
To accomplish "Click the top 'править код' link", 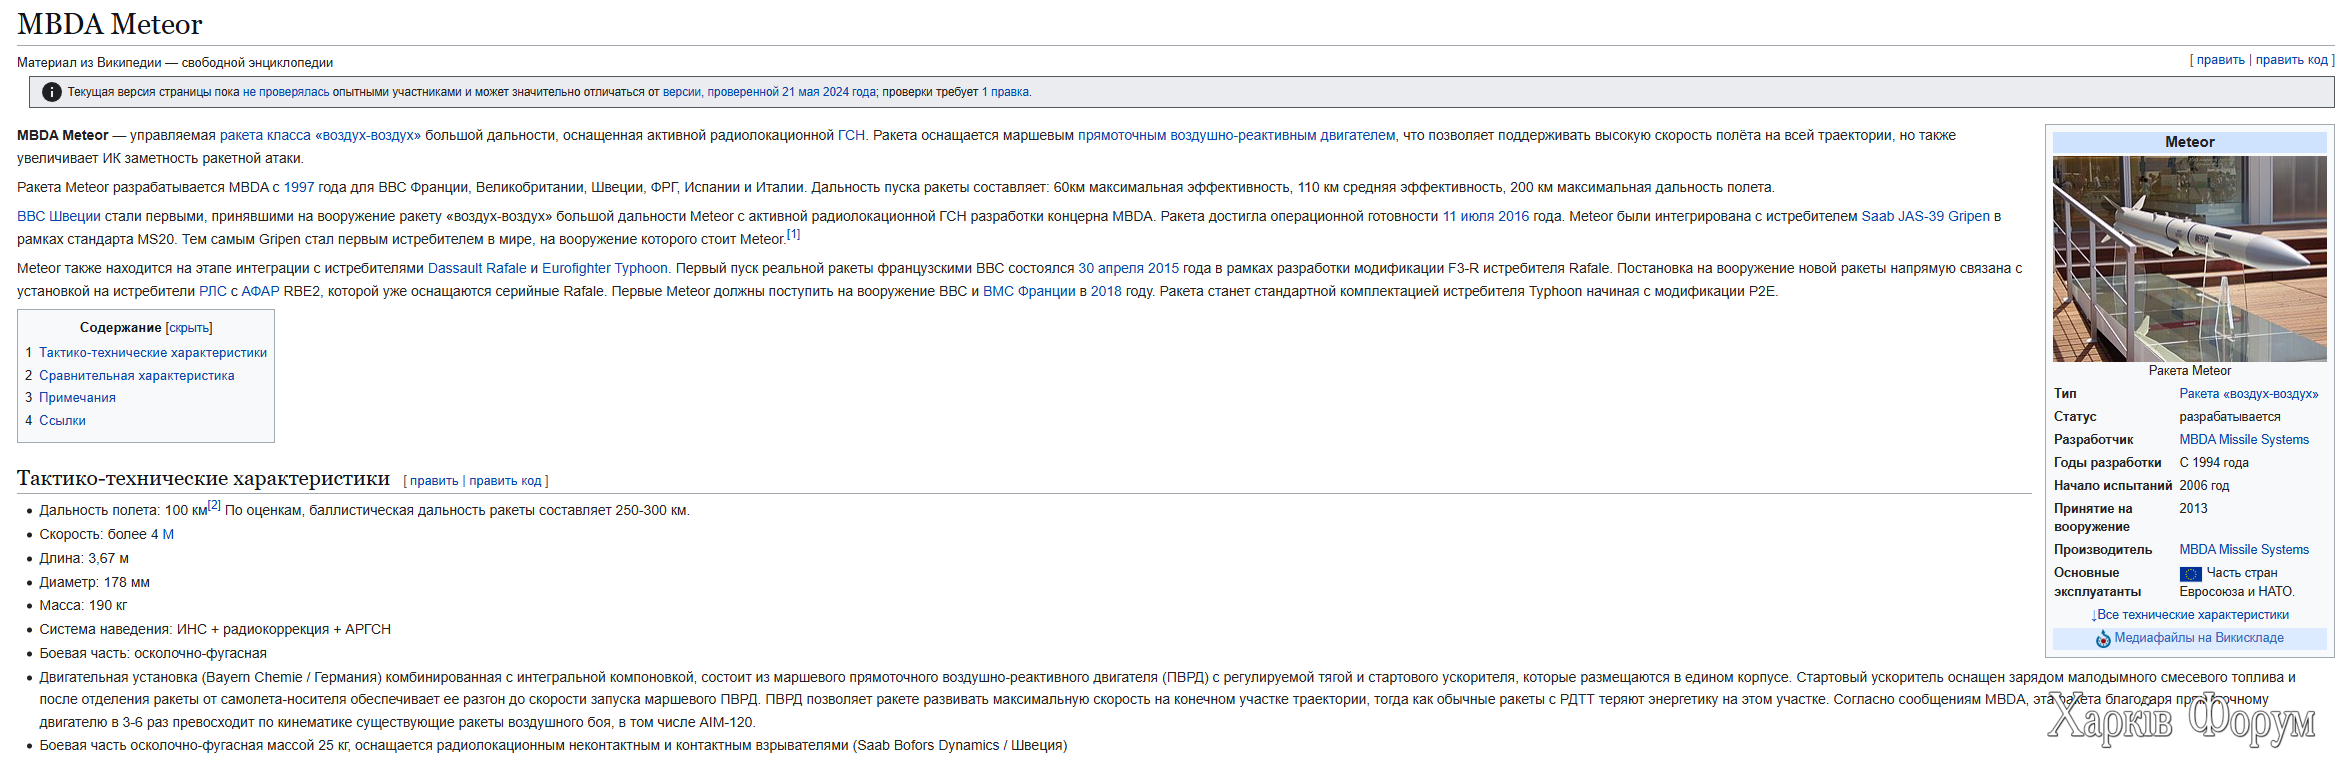I will click(x=2292, y=60).
